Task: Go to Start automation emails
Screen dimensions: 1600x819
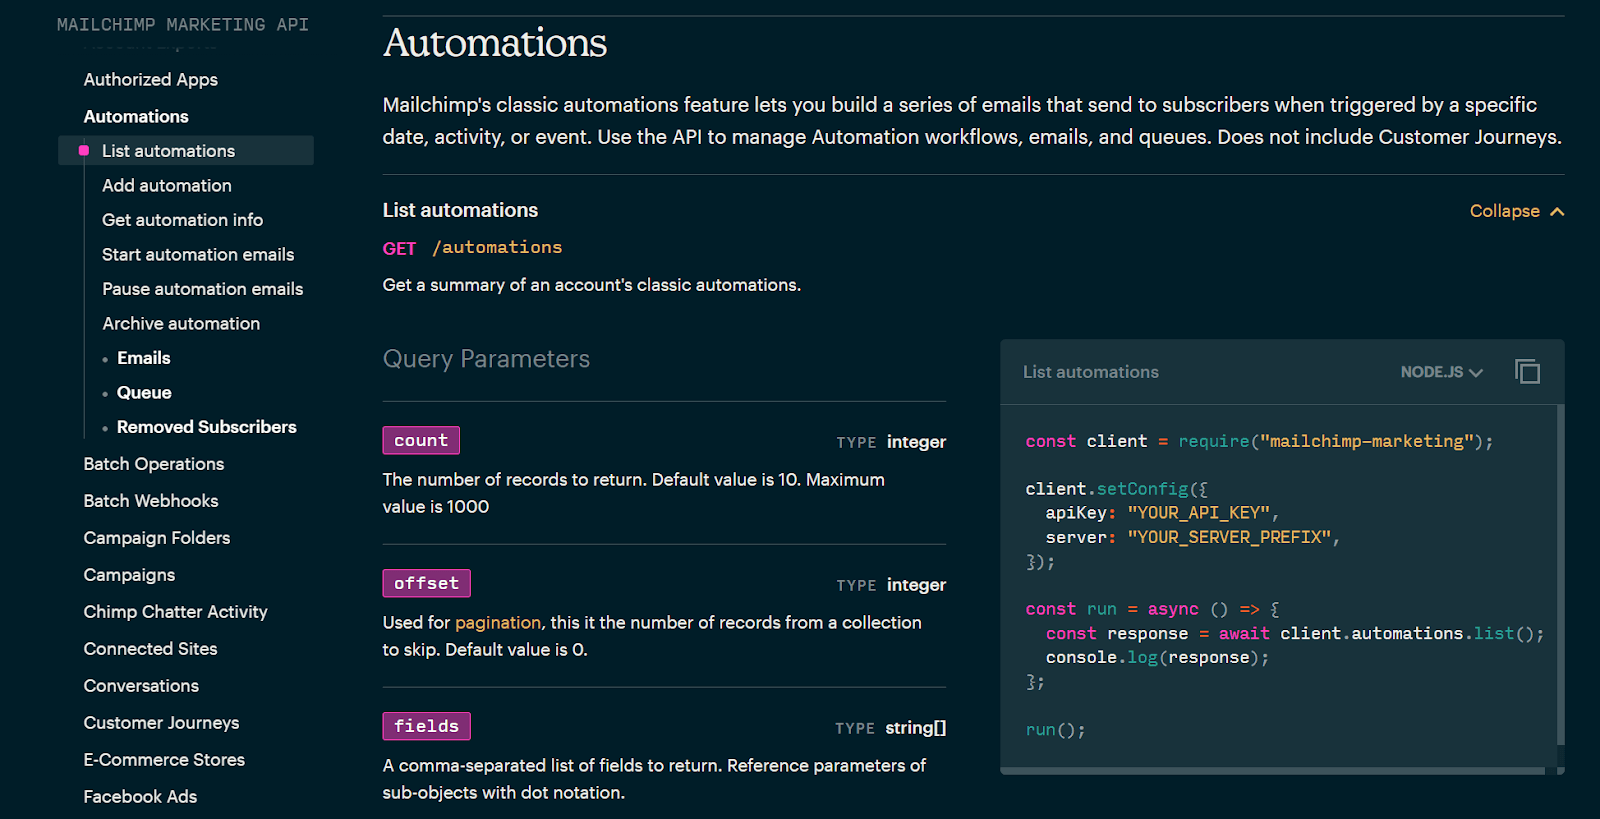Action: [x=198, y=254]
